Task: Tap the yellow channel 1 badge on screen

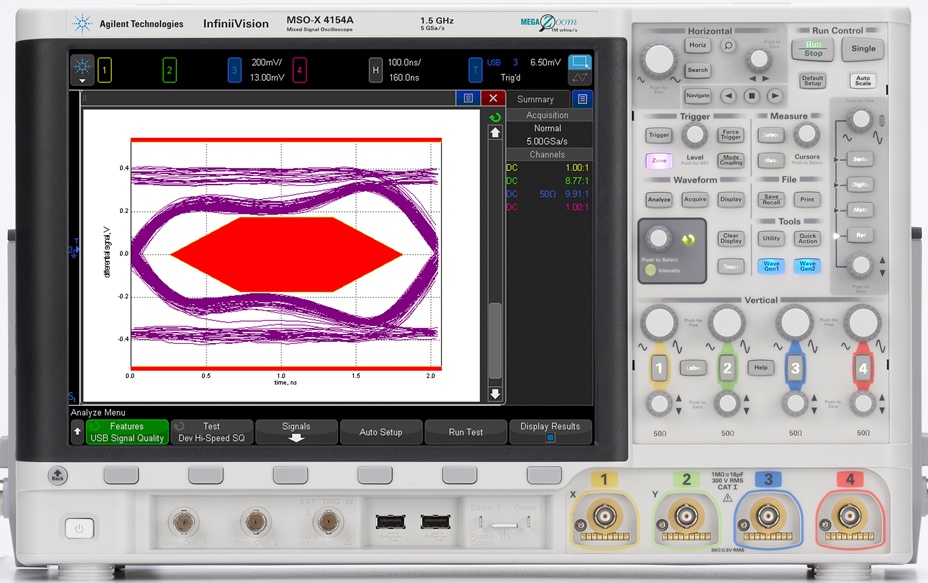Action: (x=104, y=70)
